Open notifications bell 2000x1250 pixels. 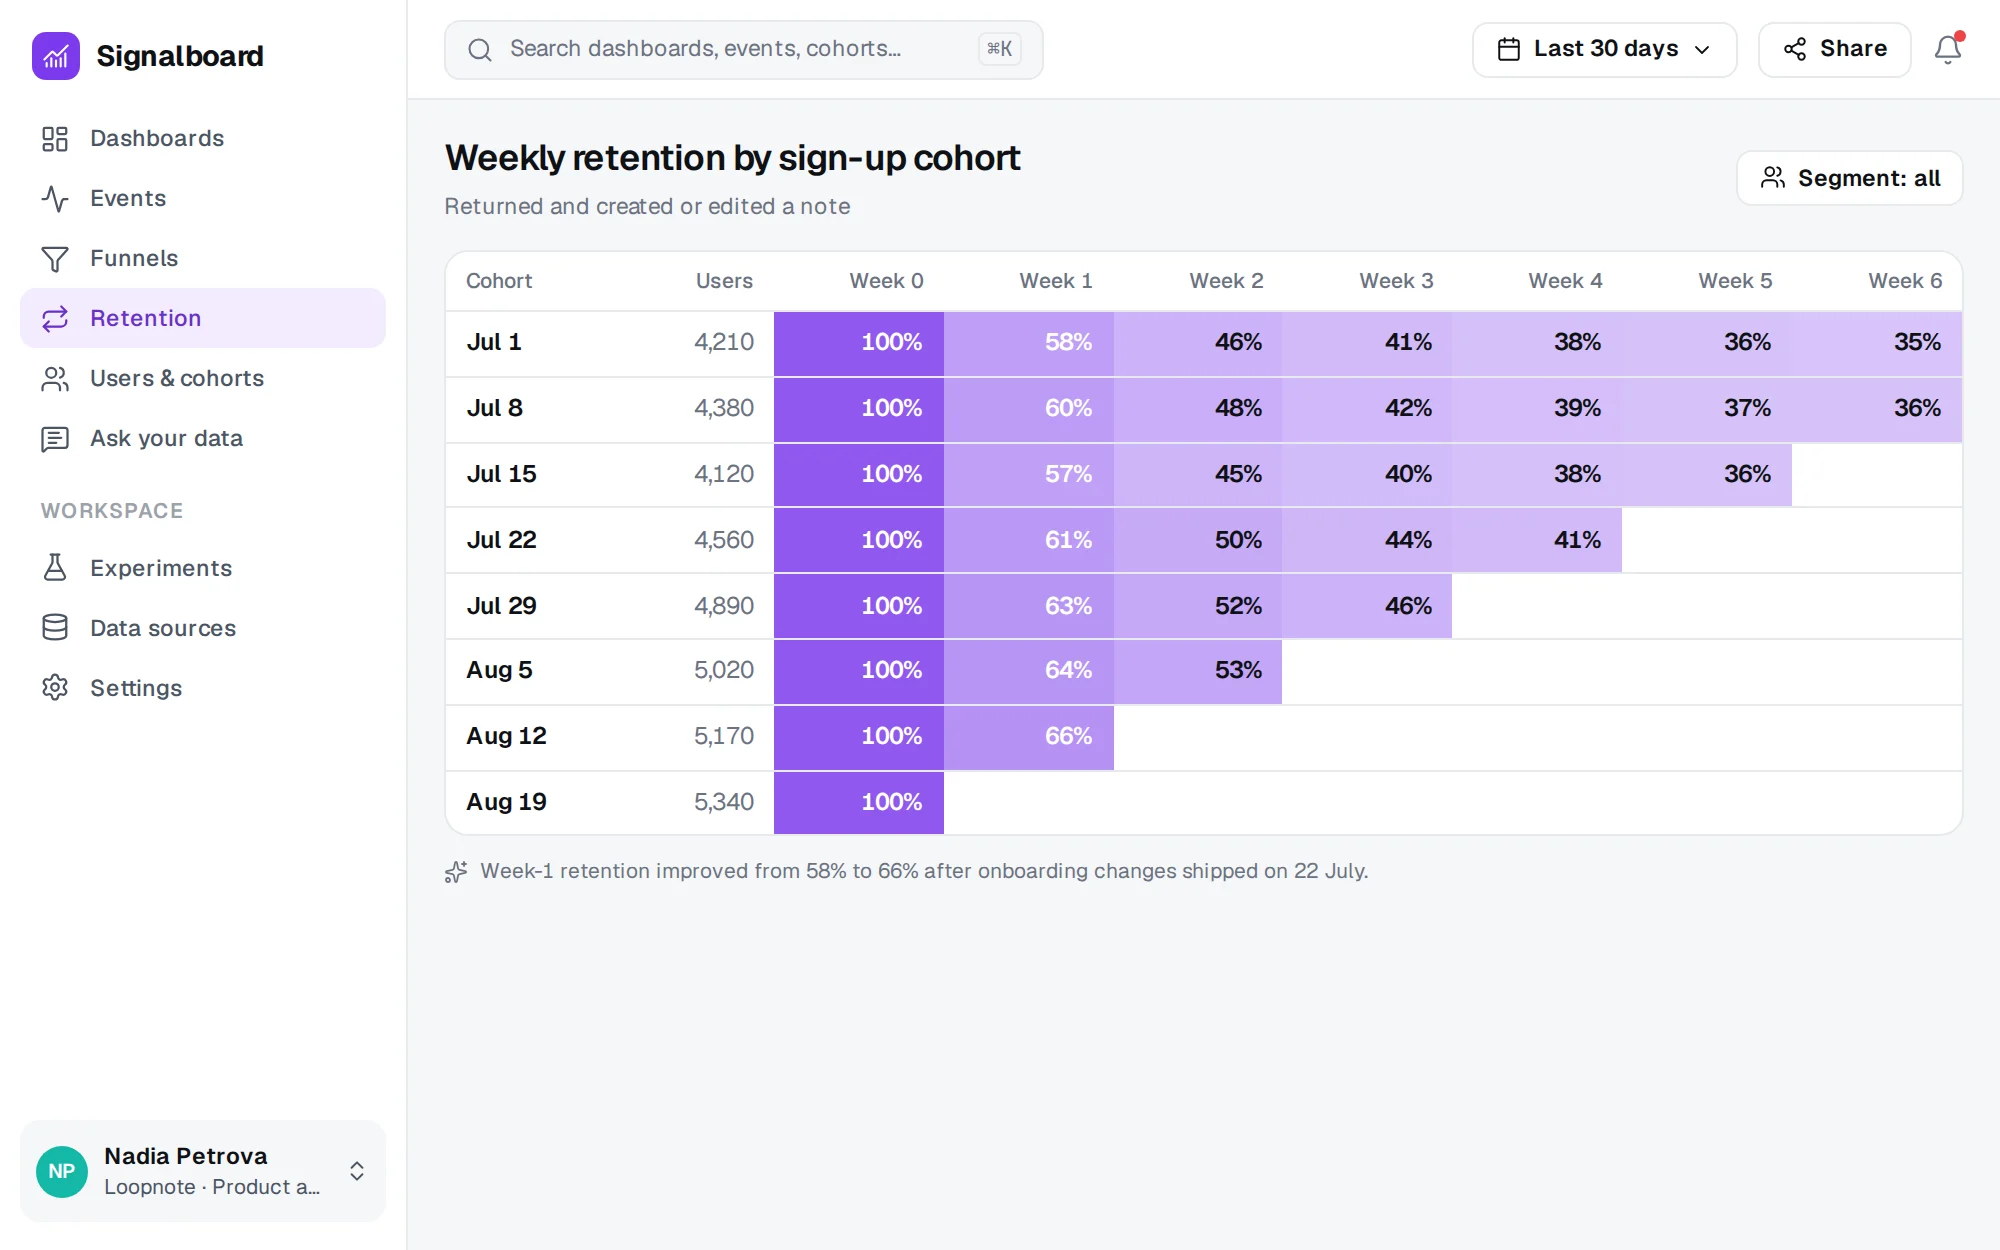[1948, 49]
